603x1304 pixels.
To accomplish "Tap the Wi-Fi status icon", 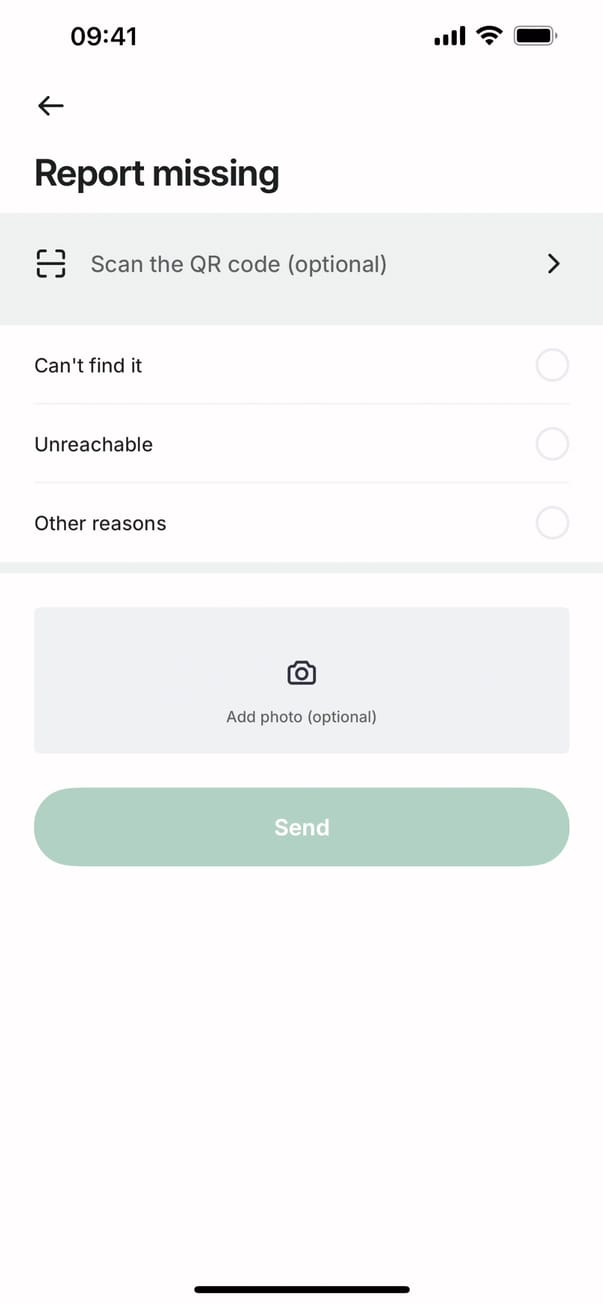I will [489, 37].
